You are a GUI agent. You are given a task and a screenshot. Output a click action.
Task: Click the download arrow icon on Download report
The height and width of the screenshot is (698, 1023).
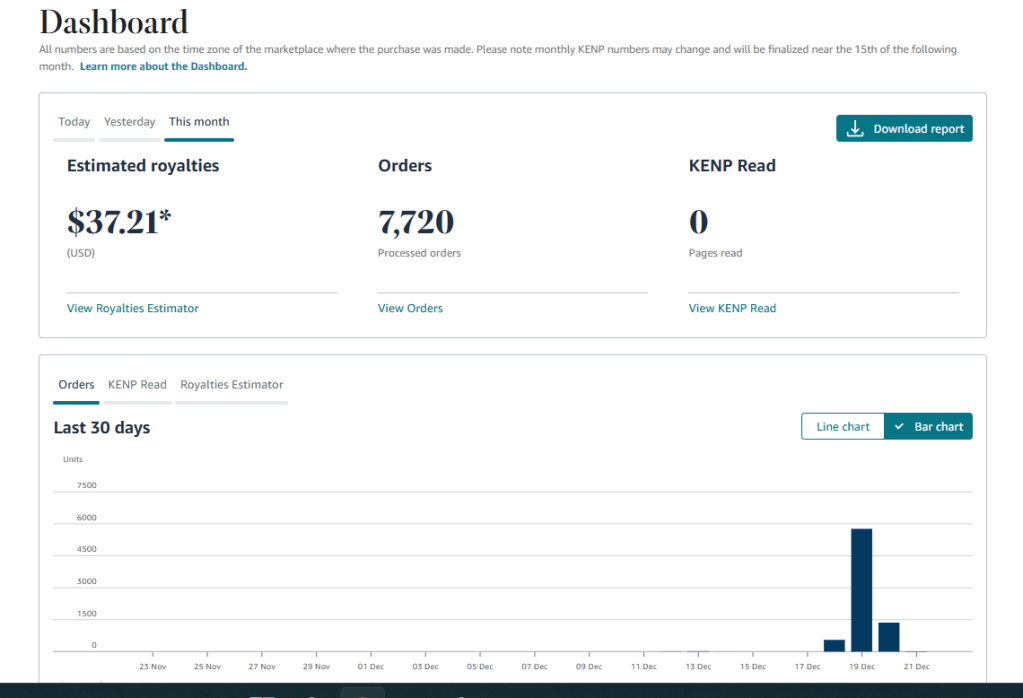click(x=855, y=128)
